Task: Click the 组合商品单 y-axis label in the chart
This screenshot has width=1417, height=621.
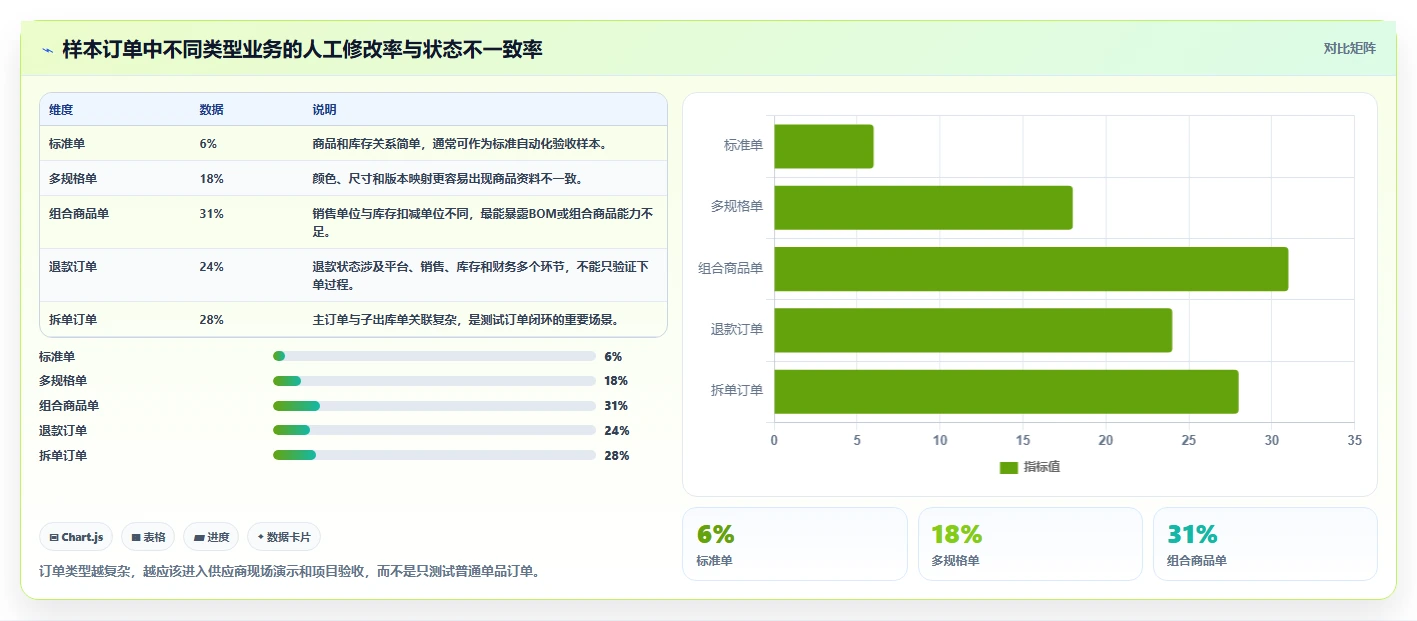Action: point(731,268)
